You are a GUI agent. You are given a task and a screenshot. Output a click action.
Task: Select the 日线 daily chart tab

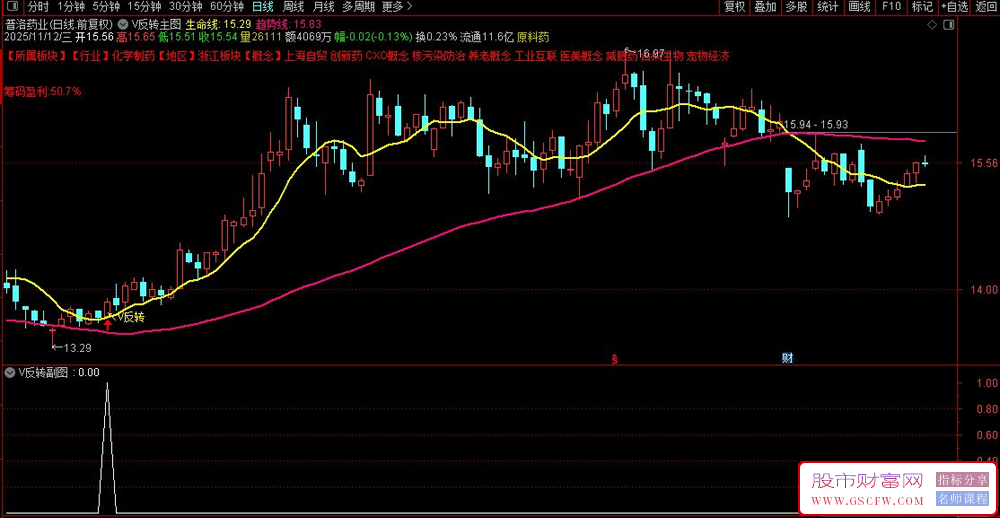[x=263, y=7]
